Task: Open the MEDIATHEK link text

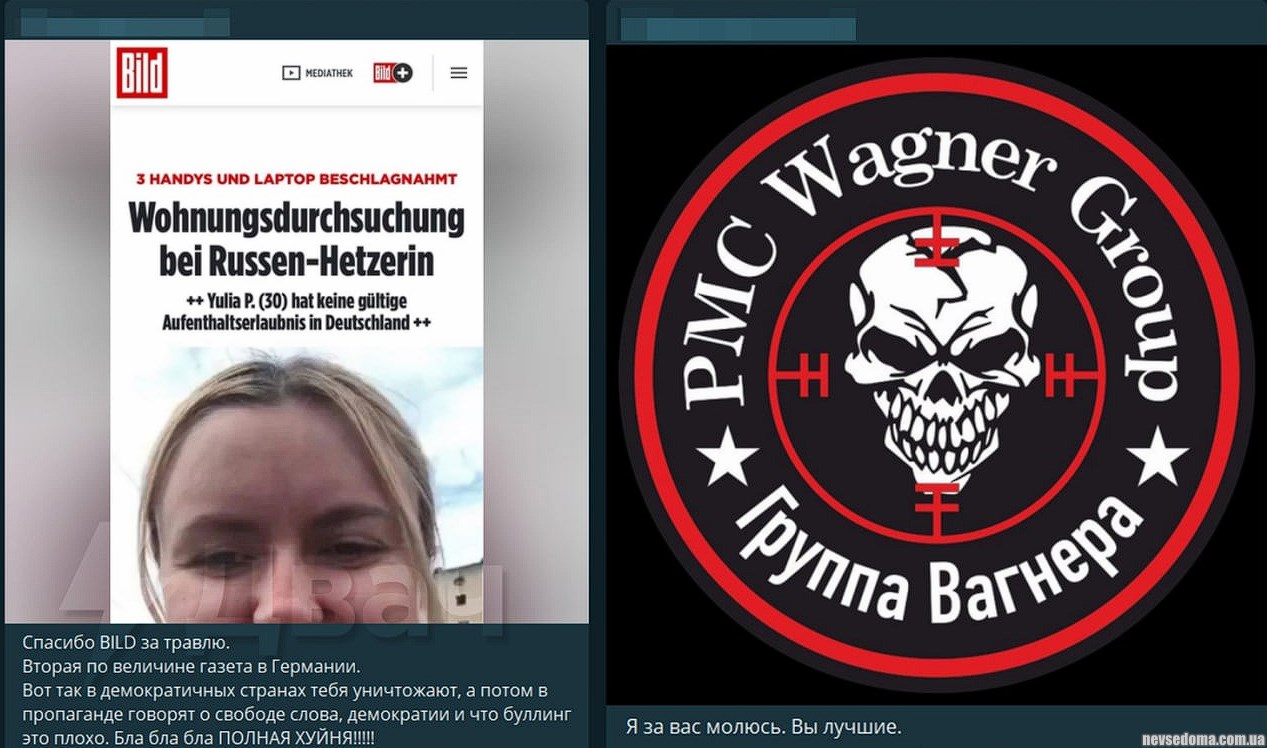Action: (x=329, y=73)
